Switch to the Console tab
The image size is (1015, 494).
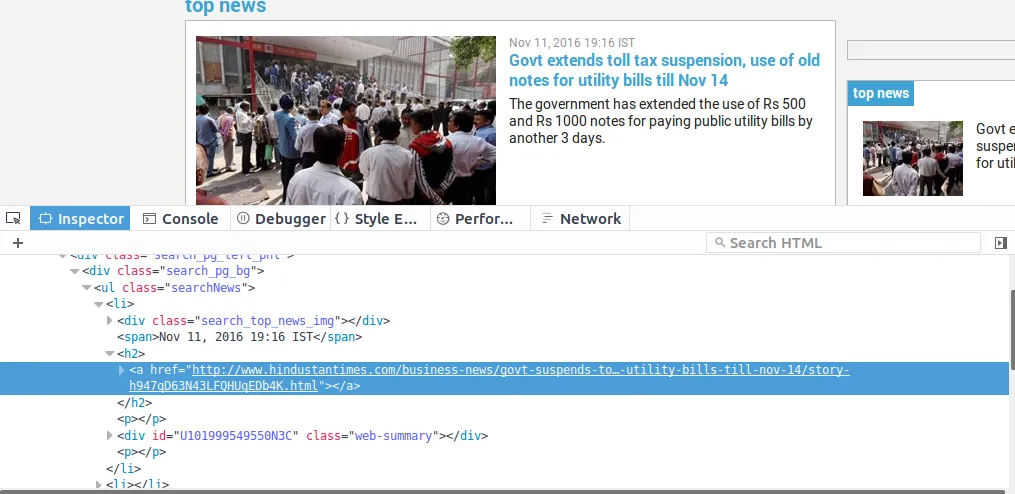click(181, 218)
